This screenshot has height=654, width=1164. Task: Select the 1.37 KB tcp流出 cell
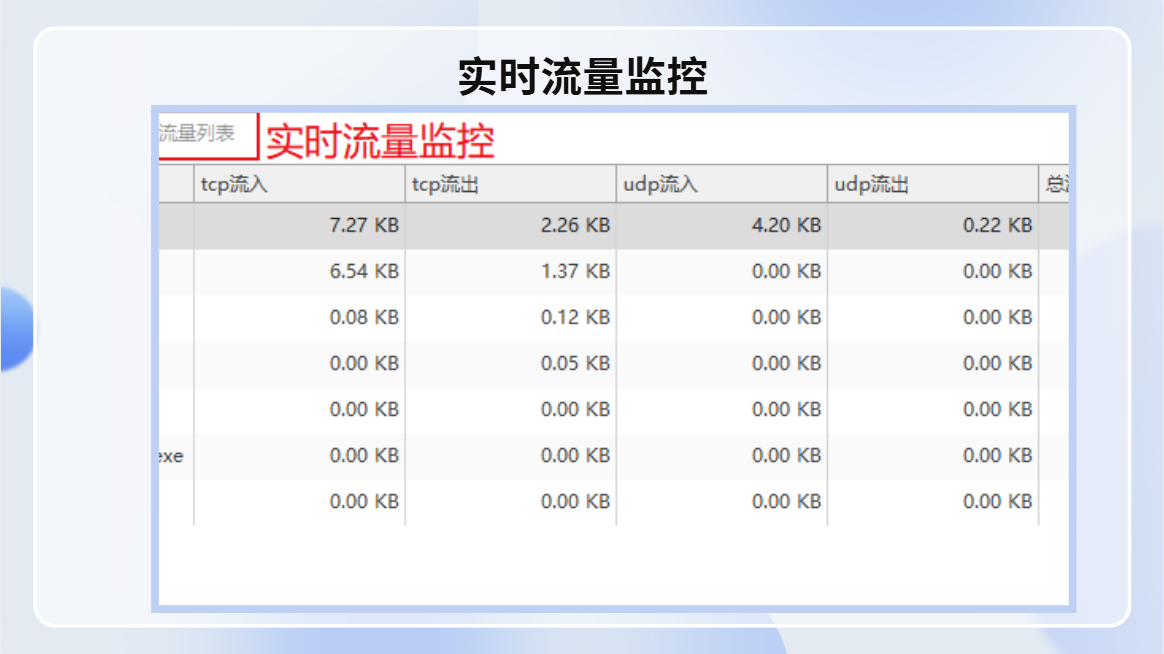tap(511, 272)
